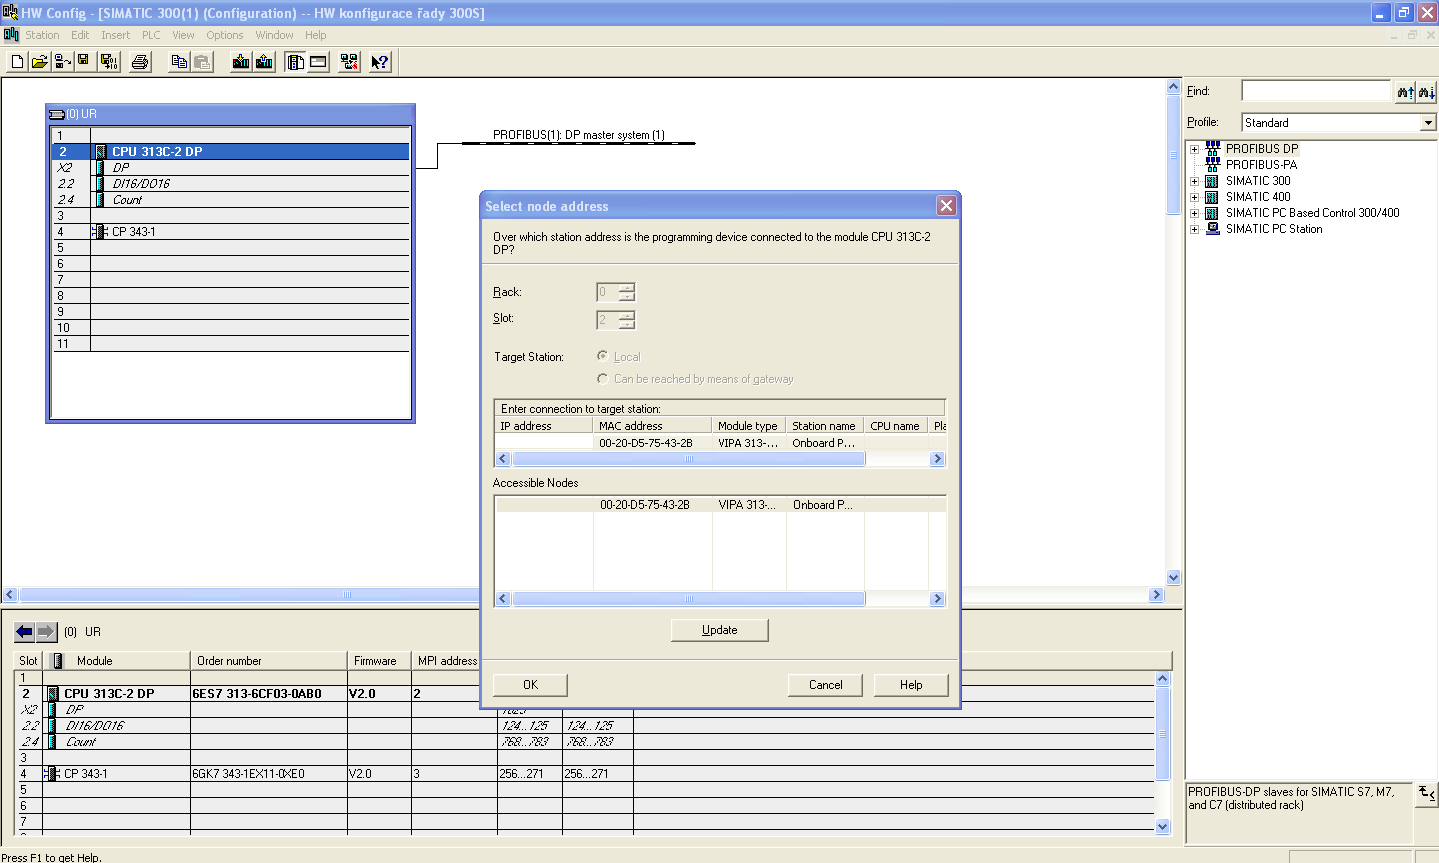Click the target station list horizontal scrollbar
Viewport: 1439px width, 863px height.
click(720, 459)
